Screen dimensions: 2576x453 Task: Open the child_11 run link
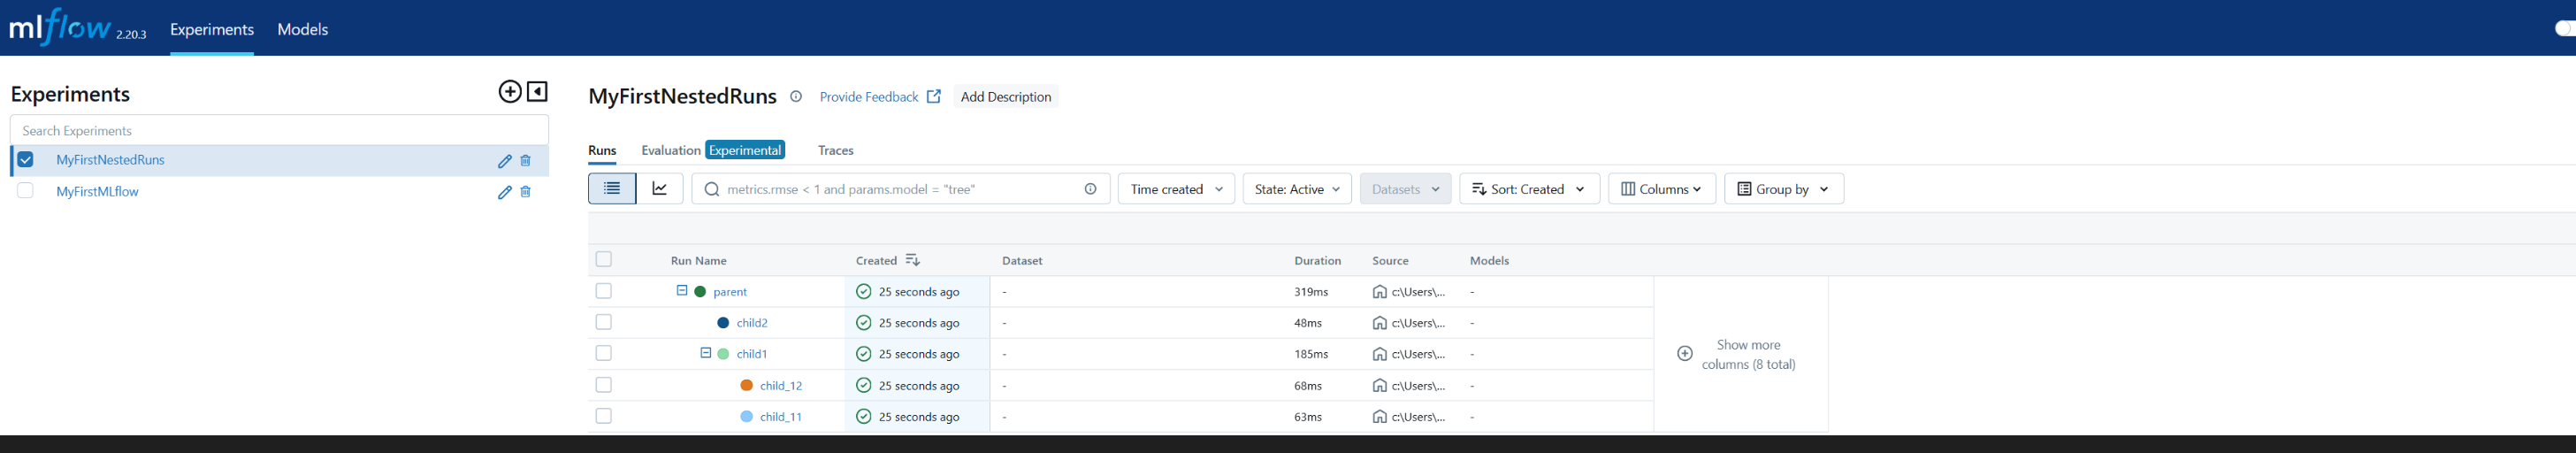tap(781, 417)
